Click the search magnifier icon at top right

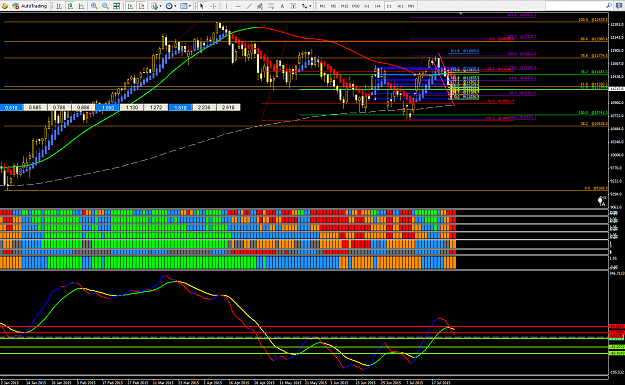(x=609, y=6)
